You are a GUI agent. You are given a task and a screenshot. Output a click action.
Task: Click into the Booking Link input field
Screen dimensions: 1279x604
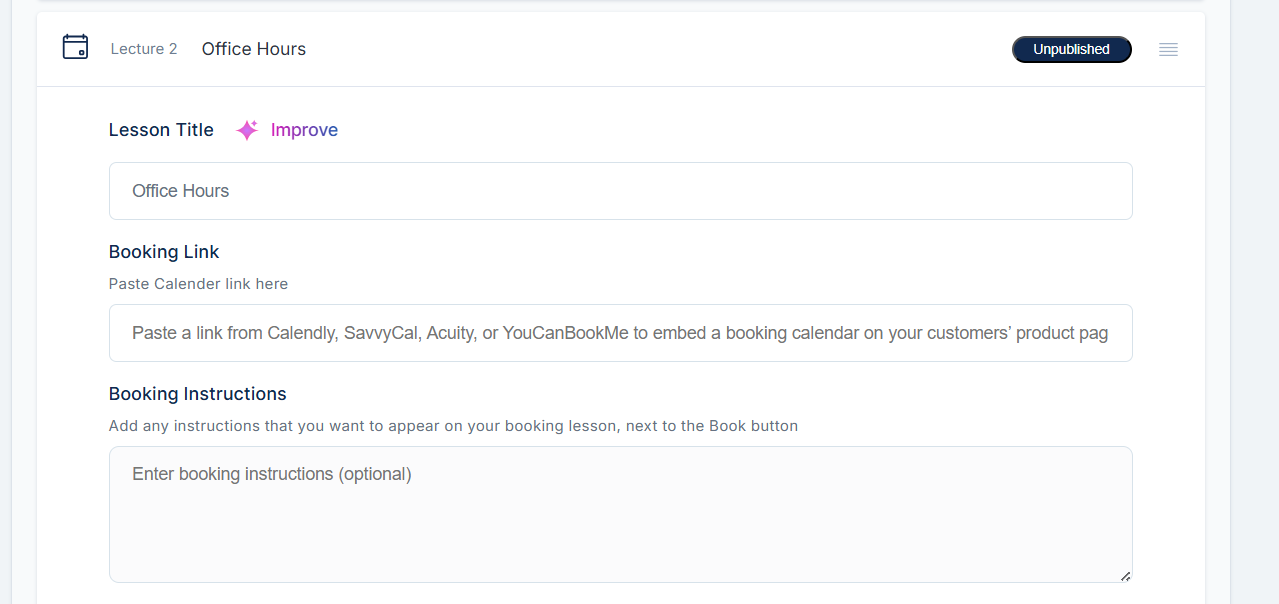point(620,333)
